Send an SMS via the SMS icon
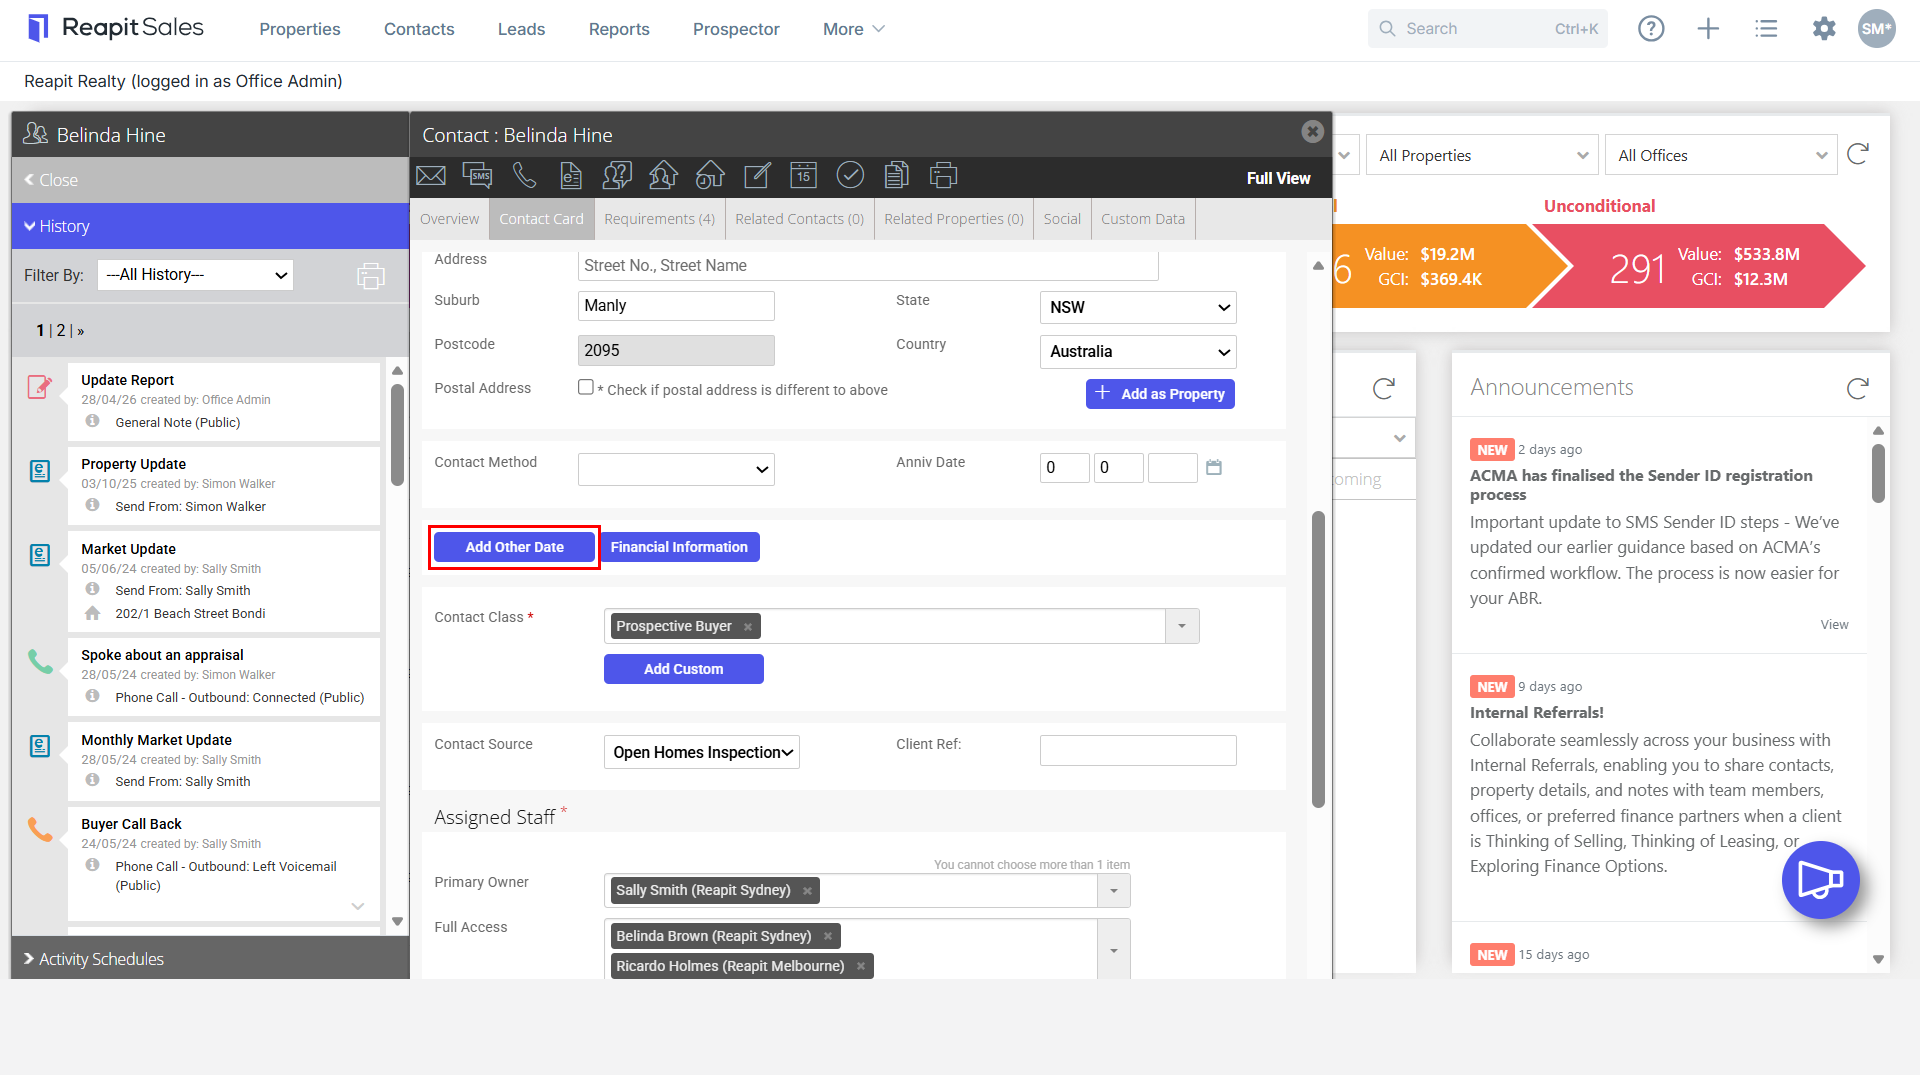Screen dimensions: 1920x1080 click(477, 176)
